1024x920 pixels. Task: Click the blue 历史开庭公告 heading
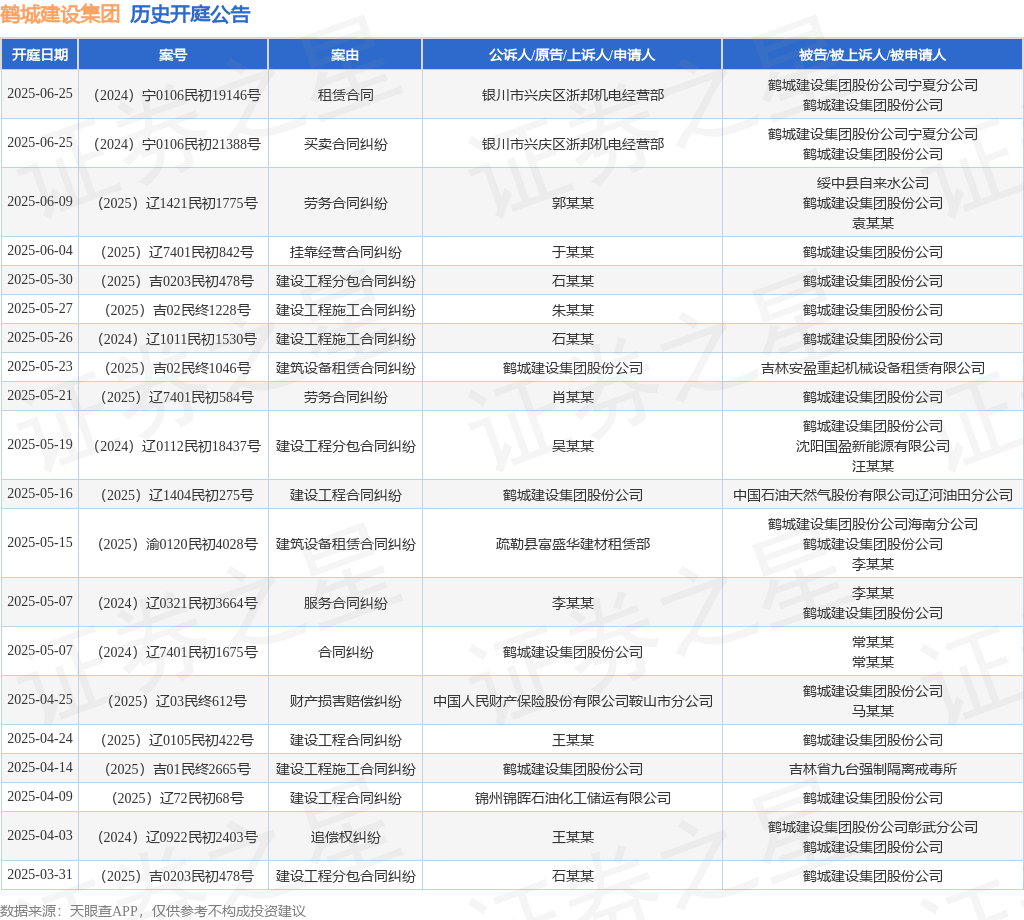click(x=190, y=14)
